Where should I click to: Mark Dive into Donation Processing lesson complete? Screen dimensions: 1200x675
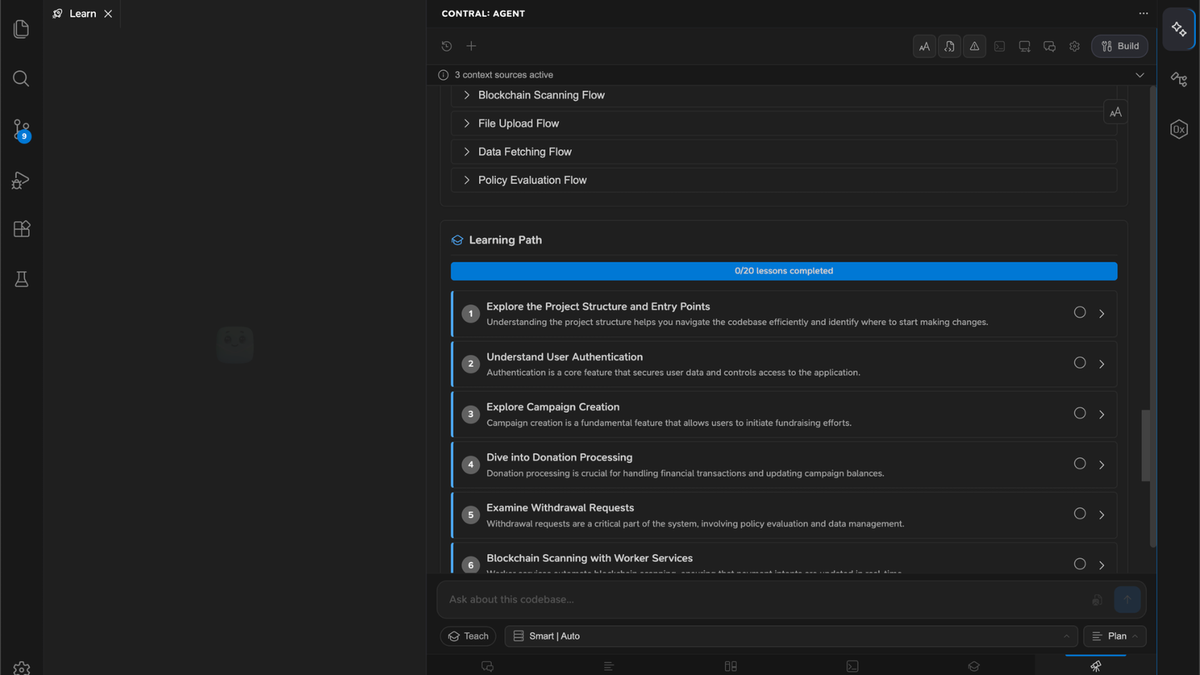pyautogui.click(x=1080, y=463)
